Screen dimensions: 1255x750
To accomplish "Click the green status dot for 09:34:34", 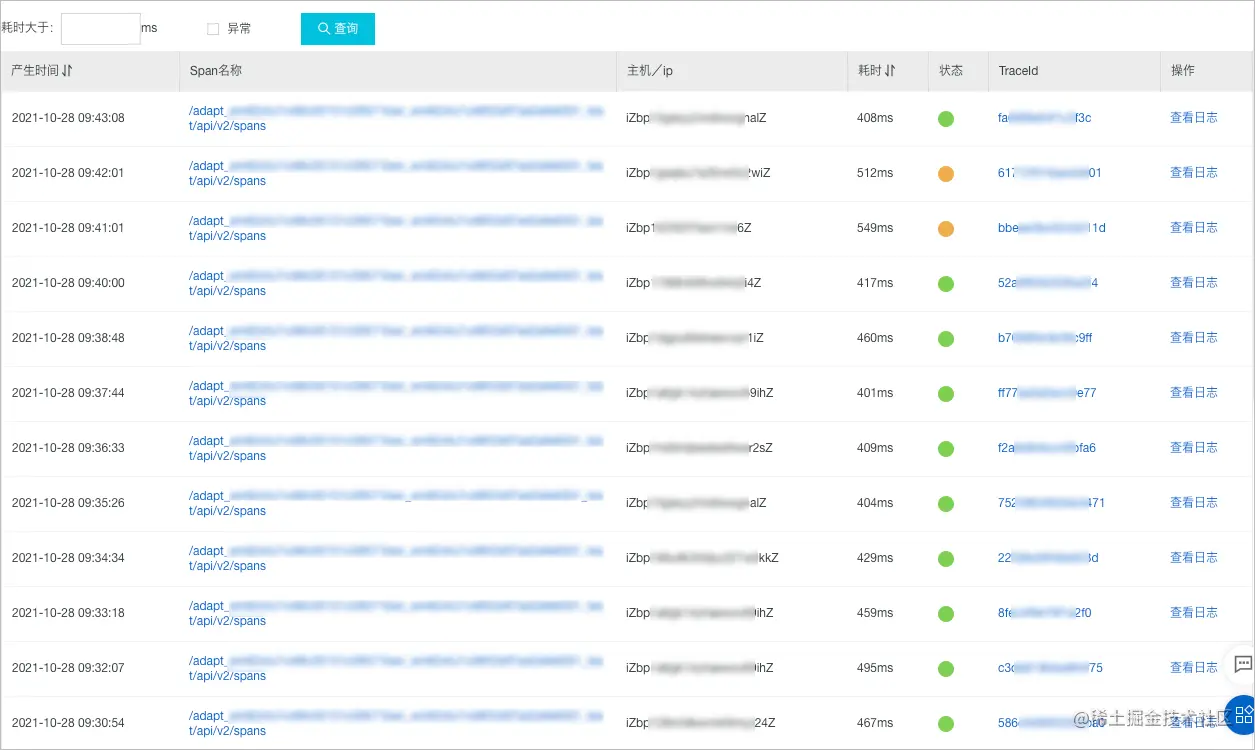I will 946,559.
